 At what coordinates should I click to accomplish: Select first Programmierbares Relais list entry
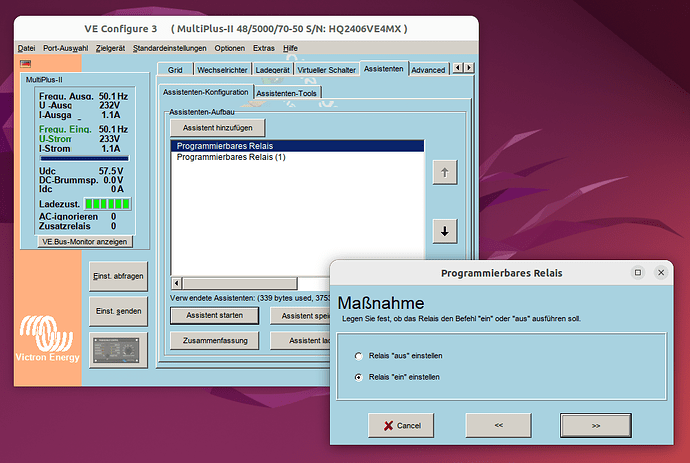tap(297, 146)
